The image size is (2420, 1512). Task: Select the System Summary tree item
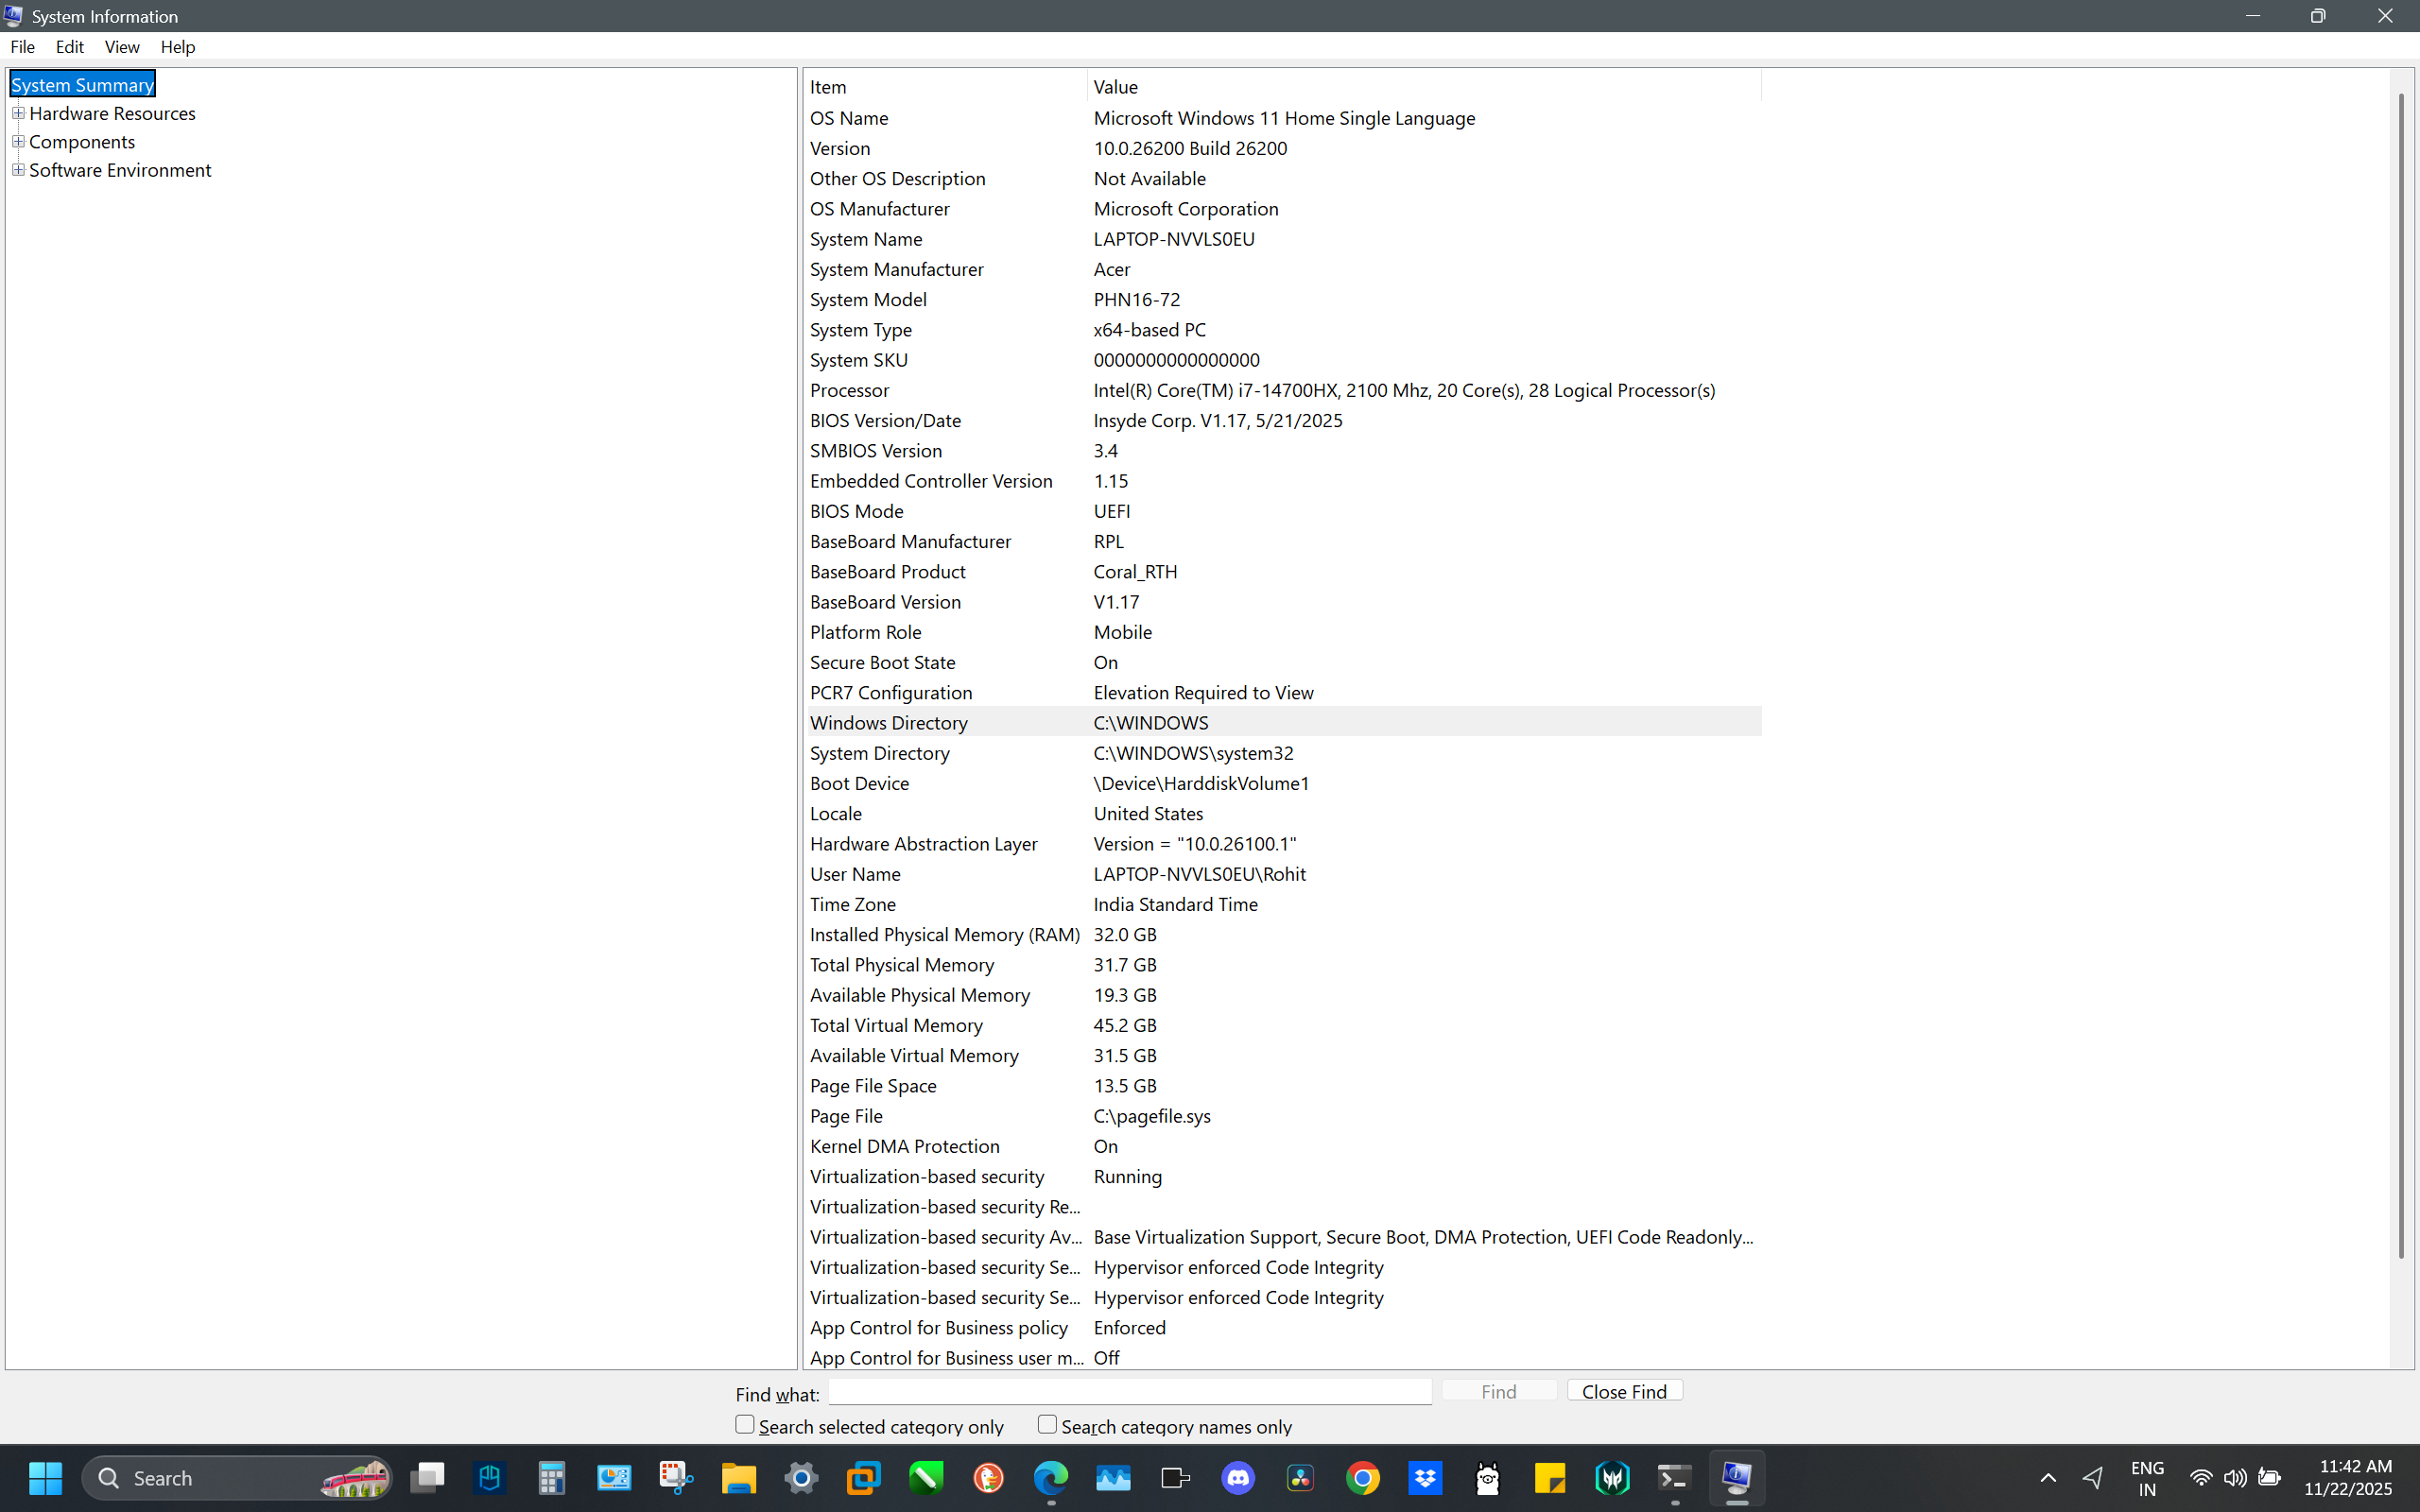point(82,85)
